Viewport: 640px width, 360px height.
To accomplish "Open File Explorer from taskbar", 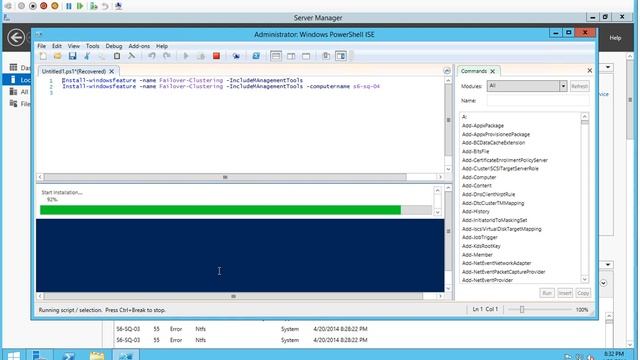I will 97,355.
